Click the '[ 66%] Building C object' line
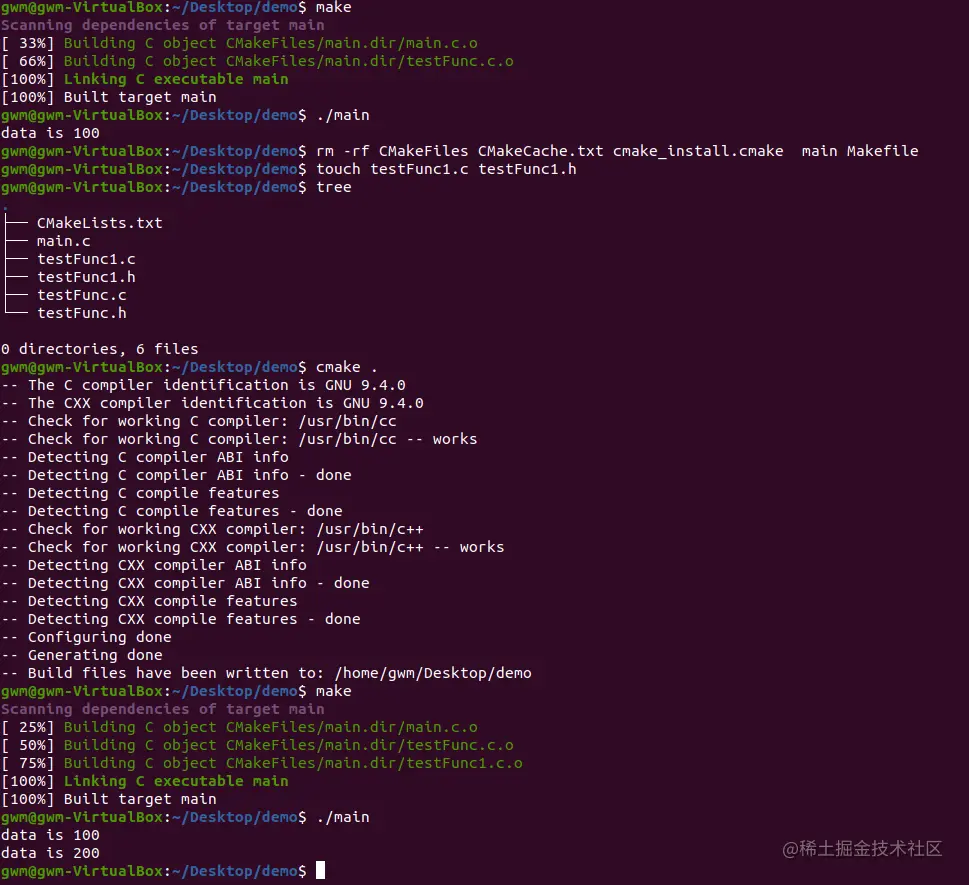Image resolution: width=969 pixels, height=885 pixels. (257, 61)
